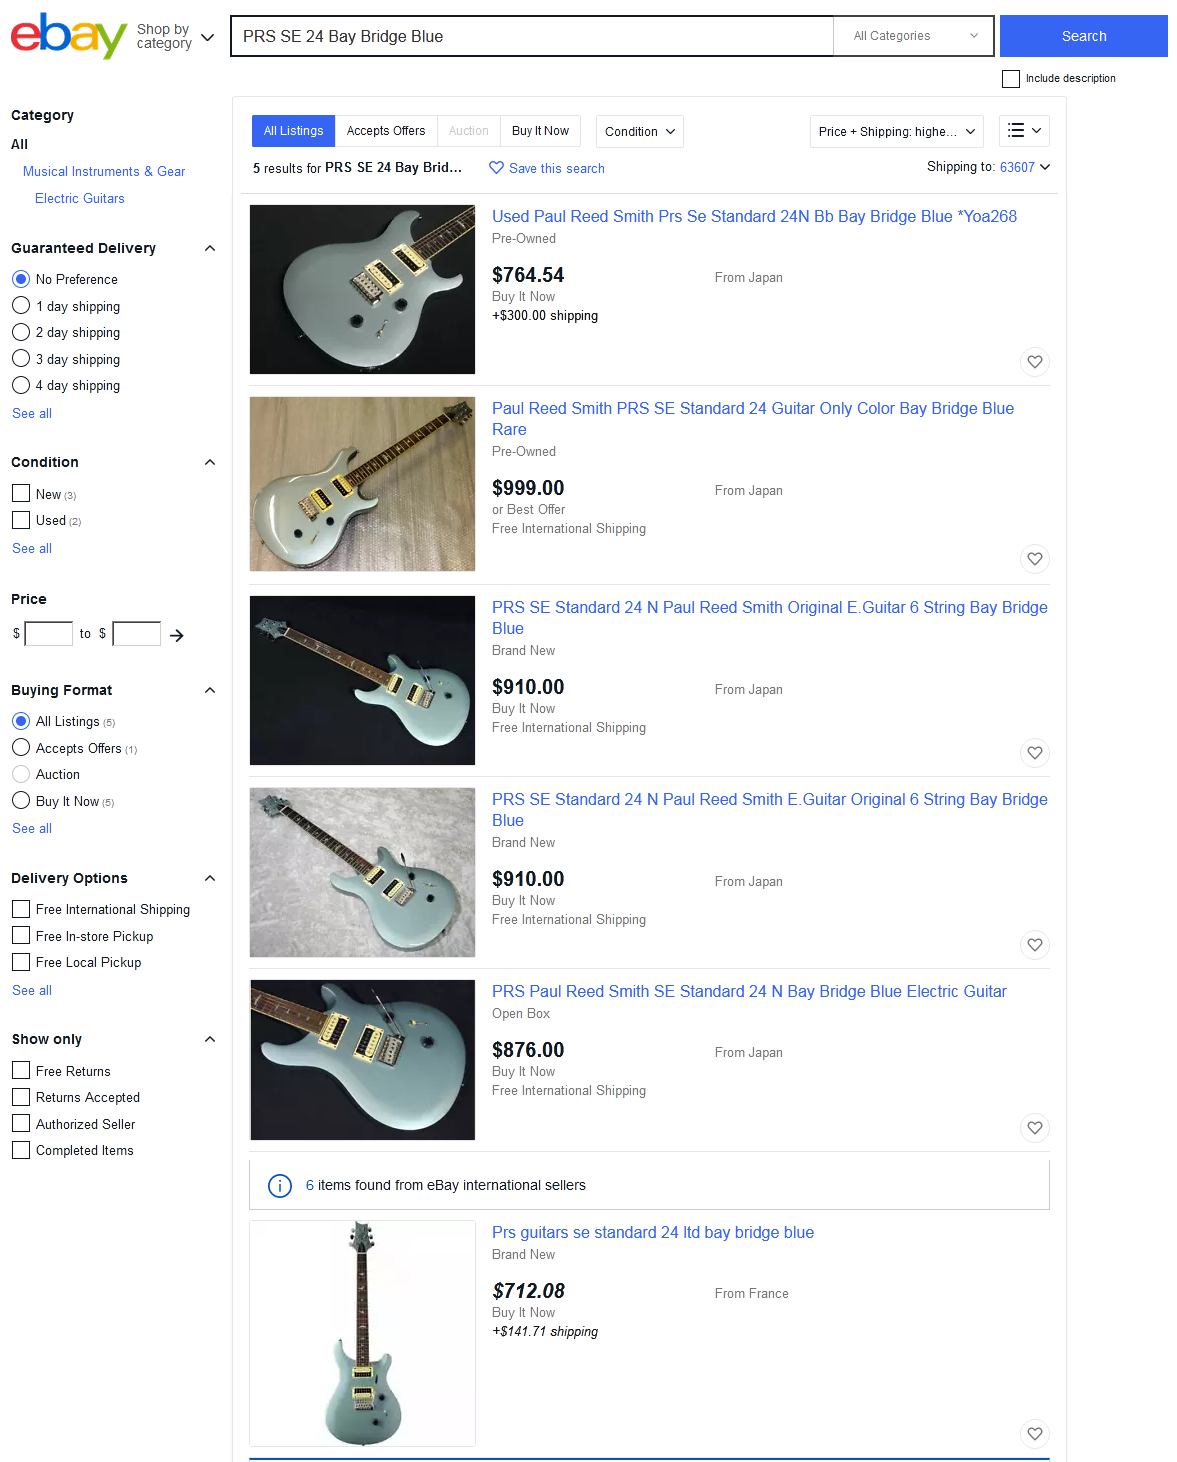Viewport: 1177px width, 1462px height.
Task: Watch the Open Box $876.00 guitar
Action: 1035,1128
